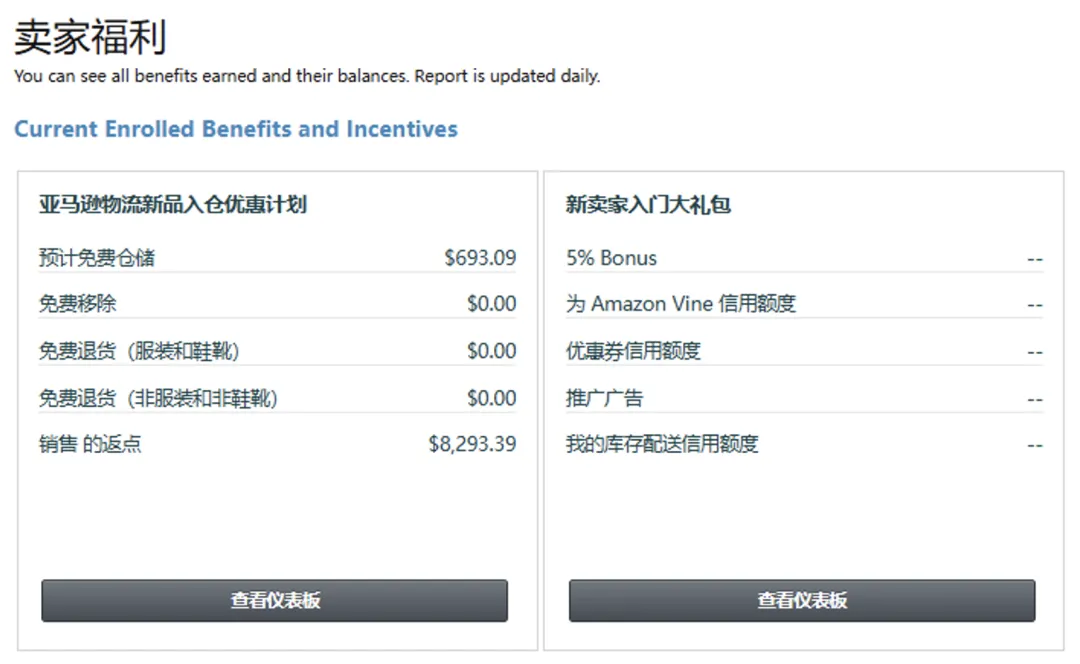Select the $8,293.39 sales rebate amount
The width and height of the screenshot is (1080, 664).
point(472,444)
